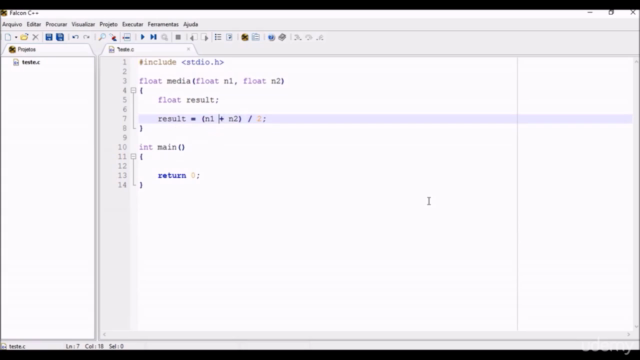Click the editor horizontal scrollbar track
This screenshot has height=360, width=640.
click(x=366, y=334)
